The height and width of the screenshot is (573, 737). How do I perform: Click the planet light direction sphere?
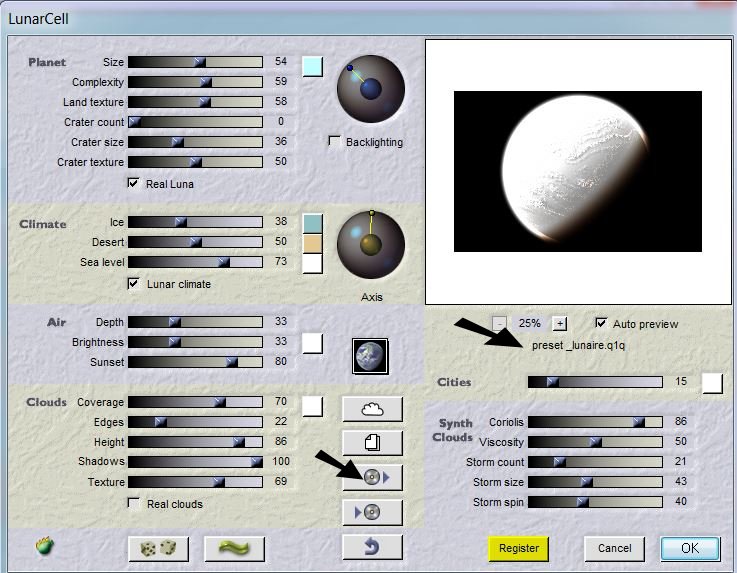pyautogui.click(x=371, y=89)
